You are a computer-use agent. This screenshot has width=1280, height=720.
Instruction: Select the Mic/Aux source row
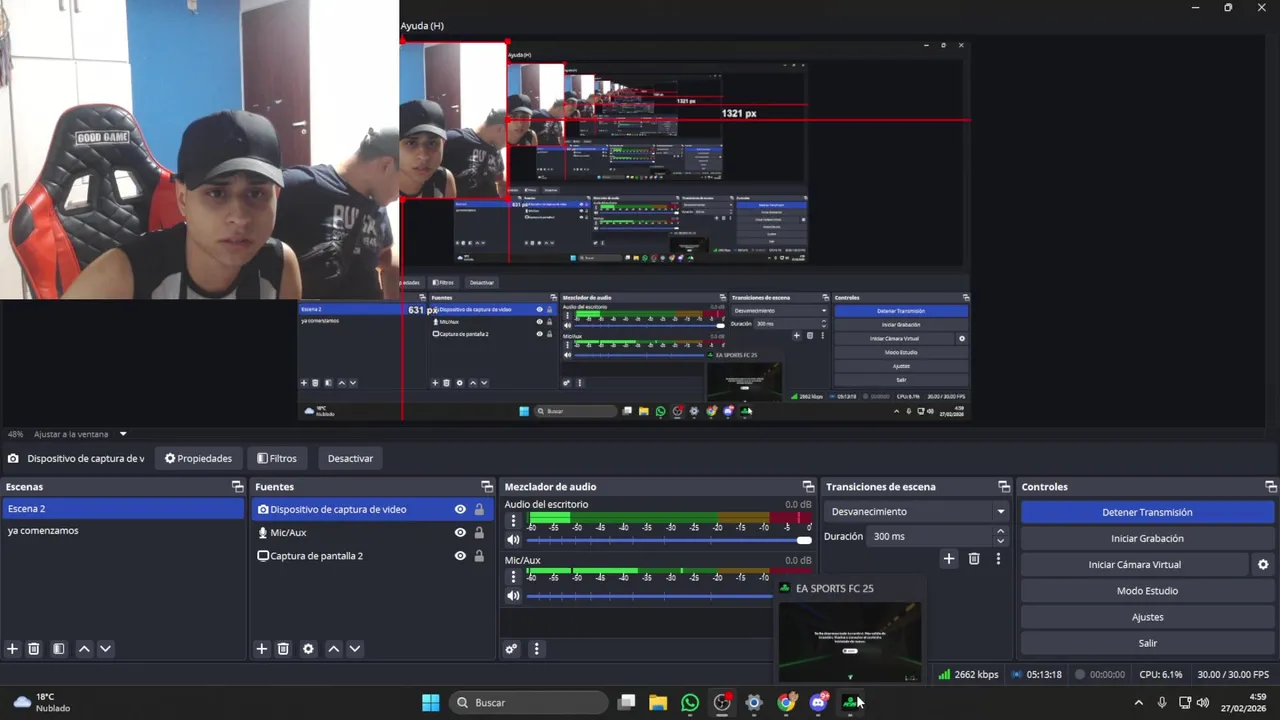pyautogui.click(x=373, y=533)
